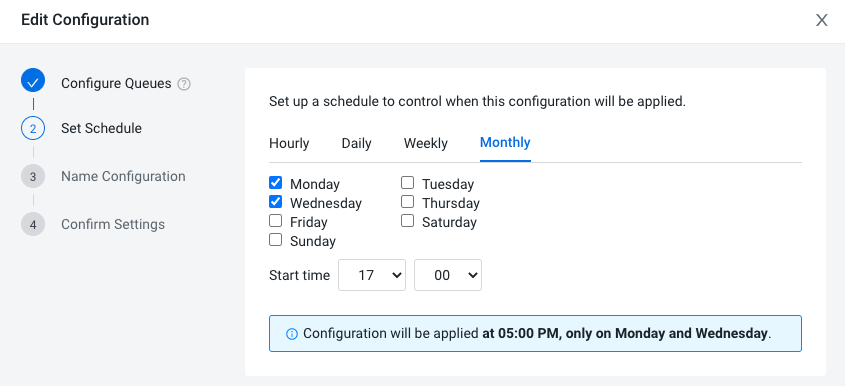Click the step 4 circle indicator
Viewport: 845px width, 386px height.
[x=33, y=224]
